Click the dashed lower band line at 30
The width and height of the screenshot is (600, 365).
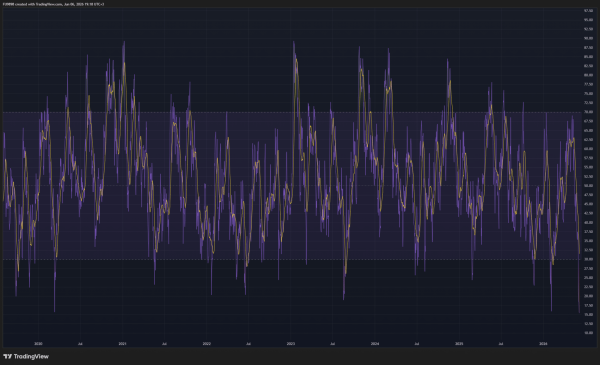tap(292, 259)
